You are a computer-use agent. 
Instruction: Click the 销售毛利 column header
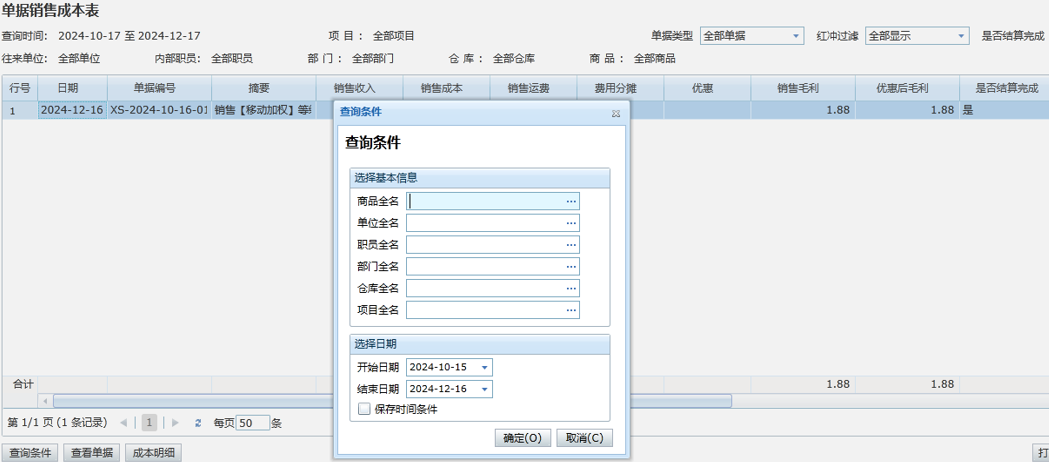(x=798, y=88)
